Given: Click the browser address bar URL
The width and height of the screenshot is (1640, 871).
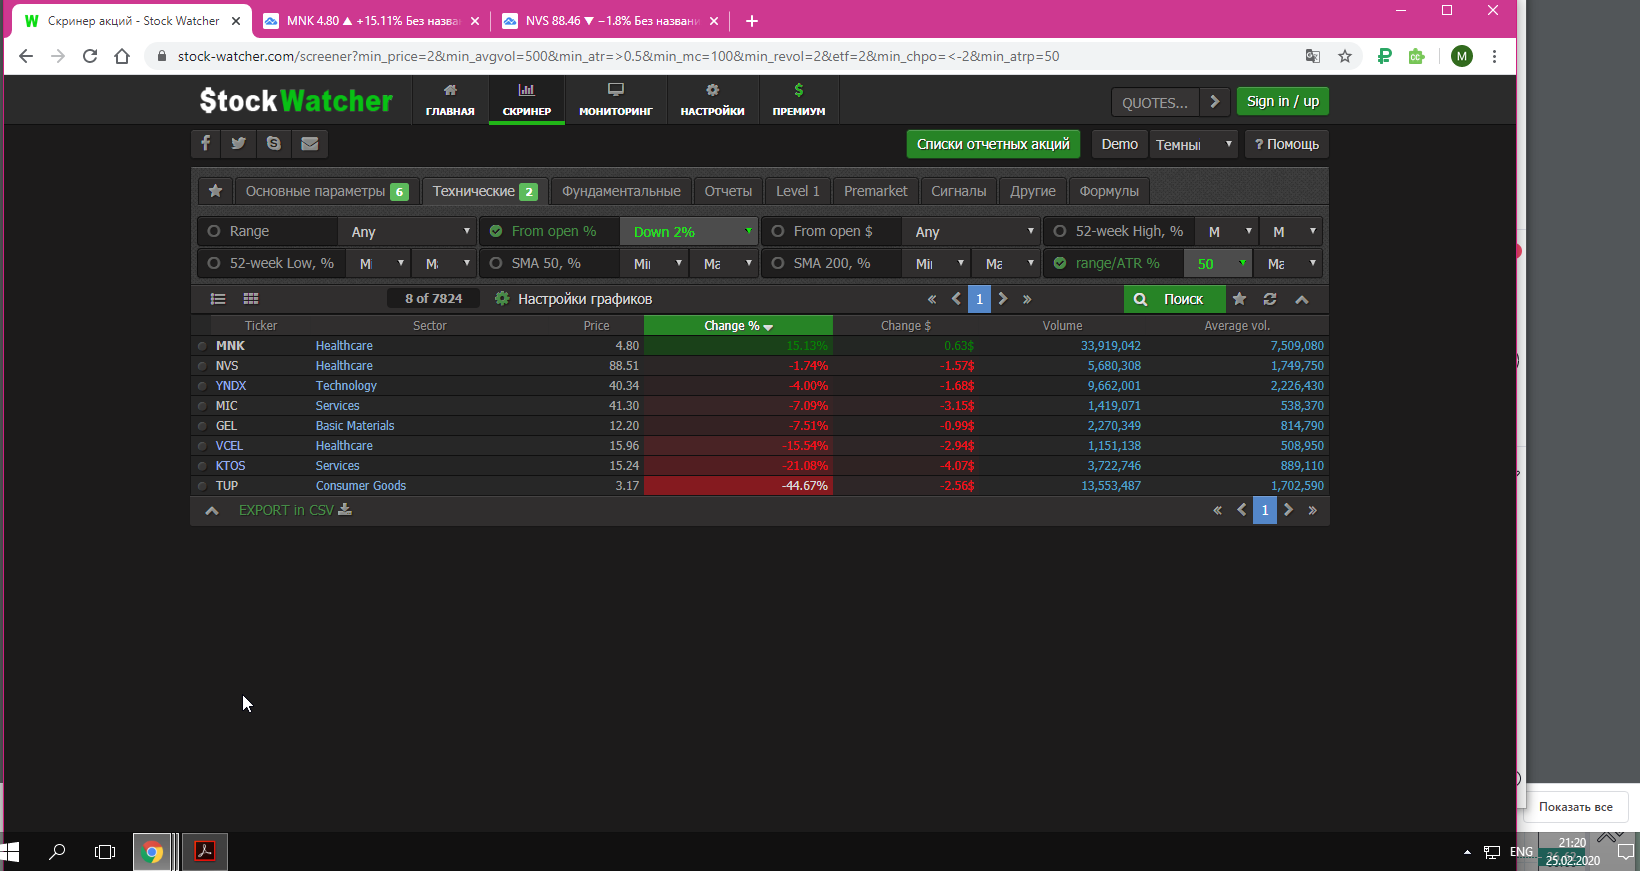Looking at the screenshot, I should [618, 56].
